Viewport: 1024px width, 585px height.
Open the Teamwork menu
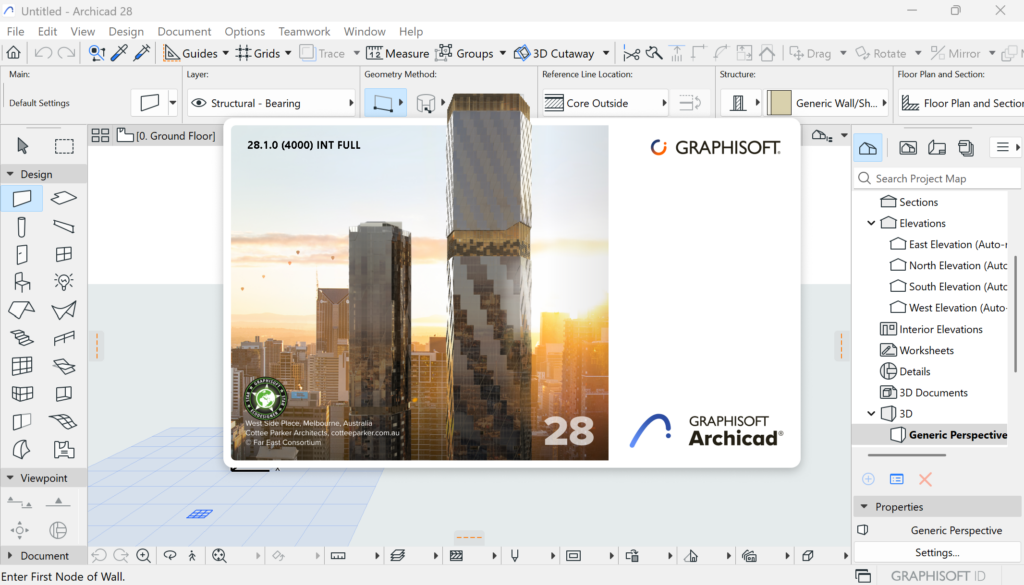(304, 31)
